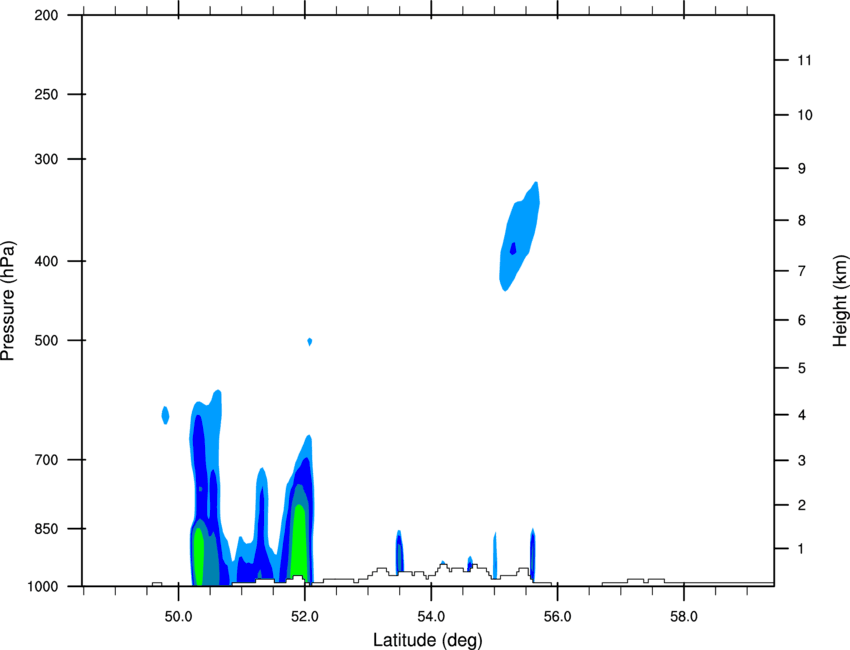Image resolution: width=850 pixels, height=650 pixels.
Task: Click the thin light-blue sliver at 55.0 latitude
Action: coord(495,556)
